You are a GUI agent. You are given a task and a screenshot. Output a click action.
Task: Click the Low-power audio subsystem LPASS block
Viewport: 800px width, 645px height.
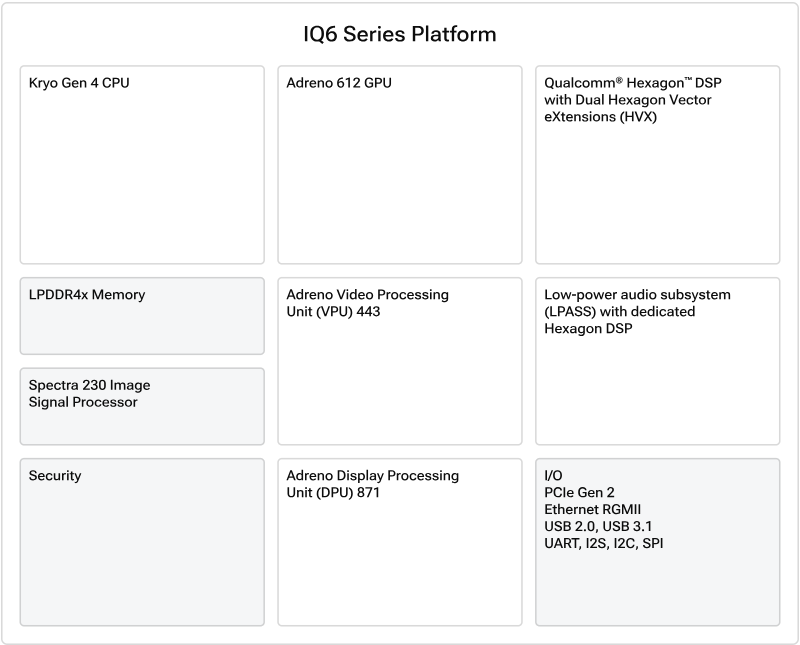point(658,361)
